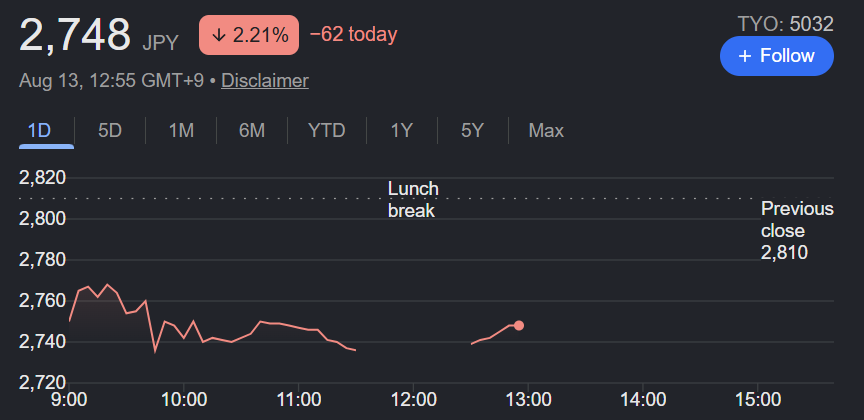The height and width of the screenshot is (420, 864).
Task: Click the 2,748 price value
Action: (75, 35)
